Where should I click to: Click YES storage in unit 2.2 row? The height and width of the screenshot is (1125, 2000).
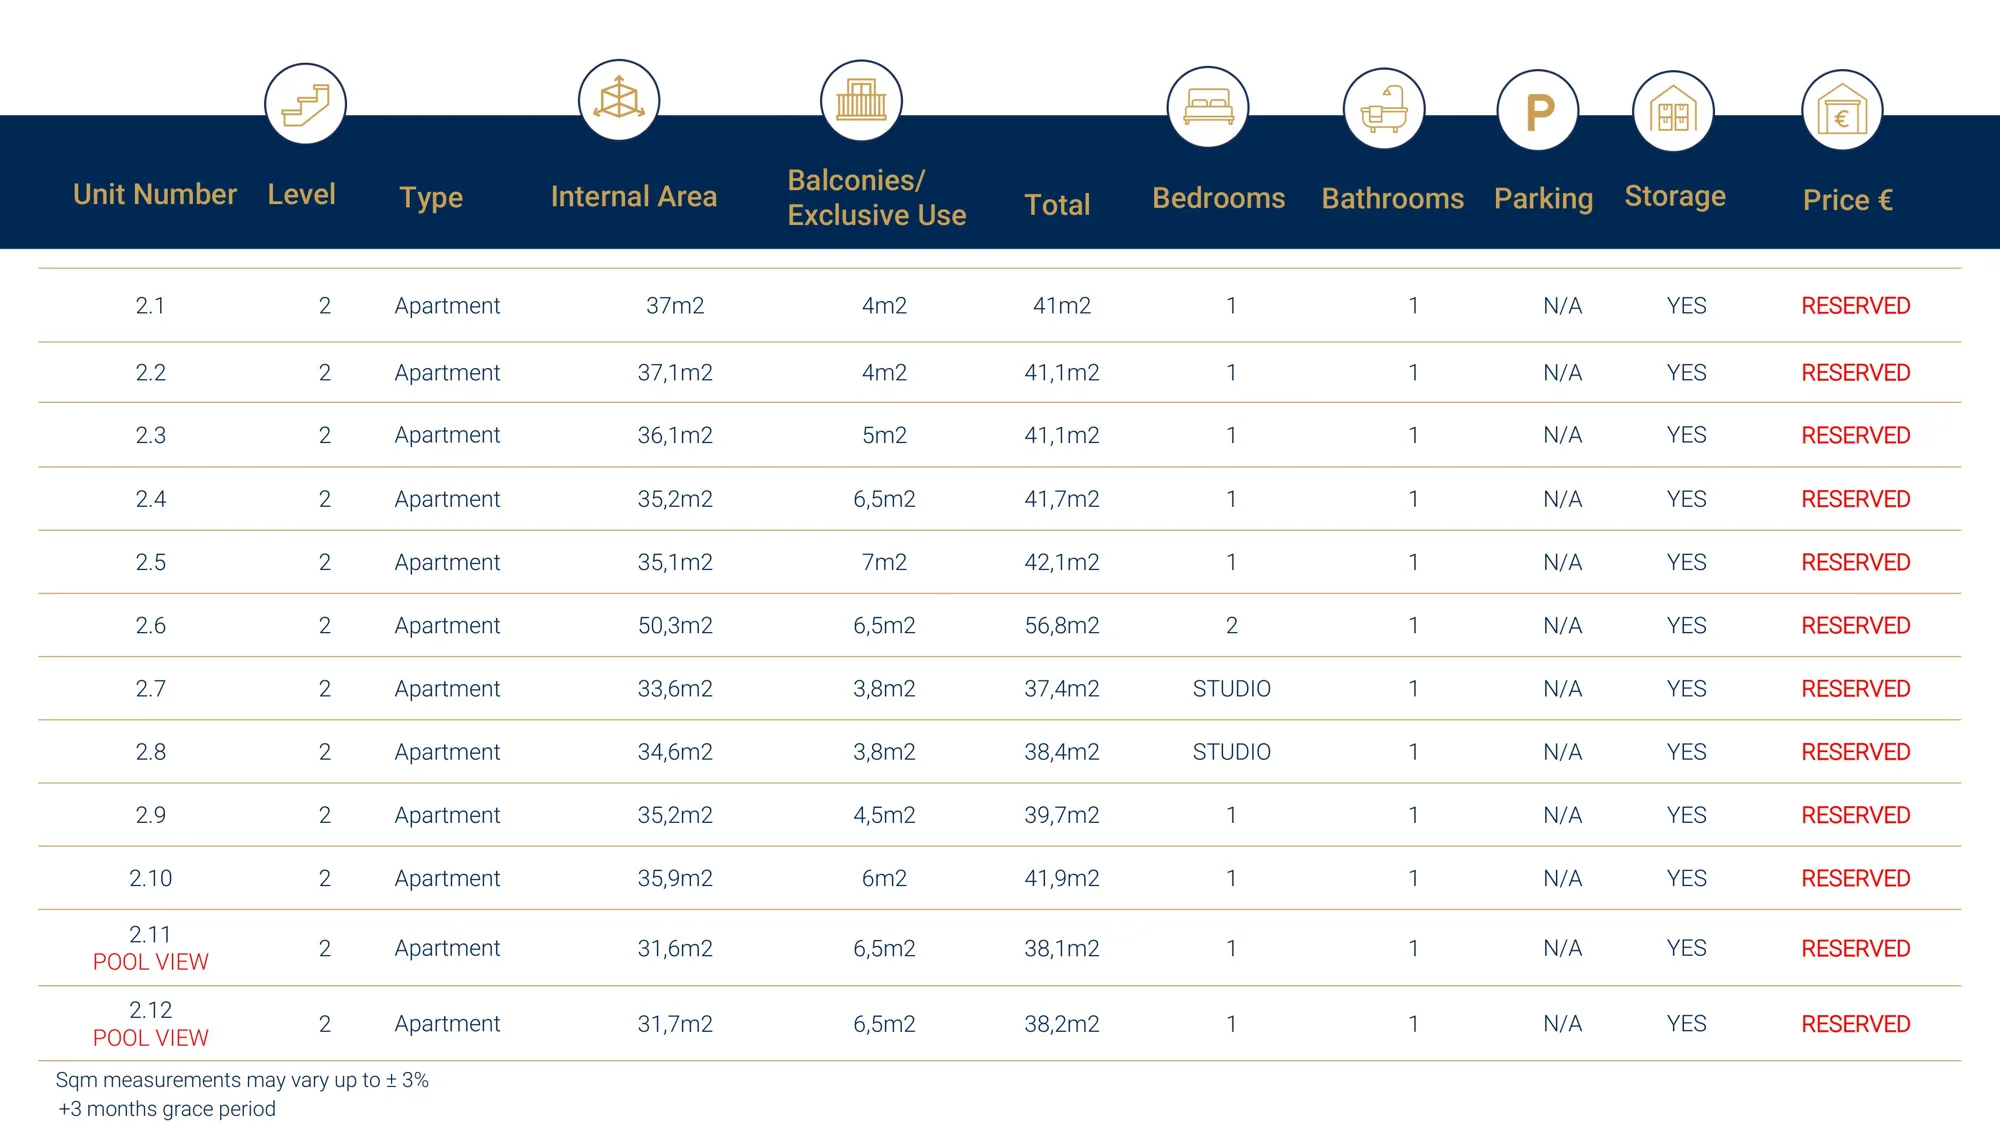tap(1686, 373)
